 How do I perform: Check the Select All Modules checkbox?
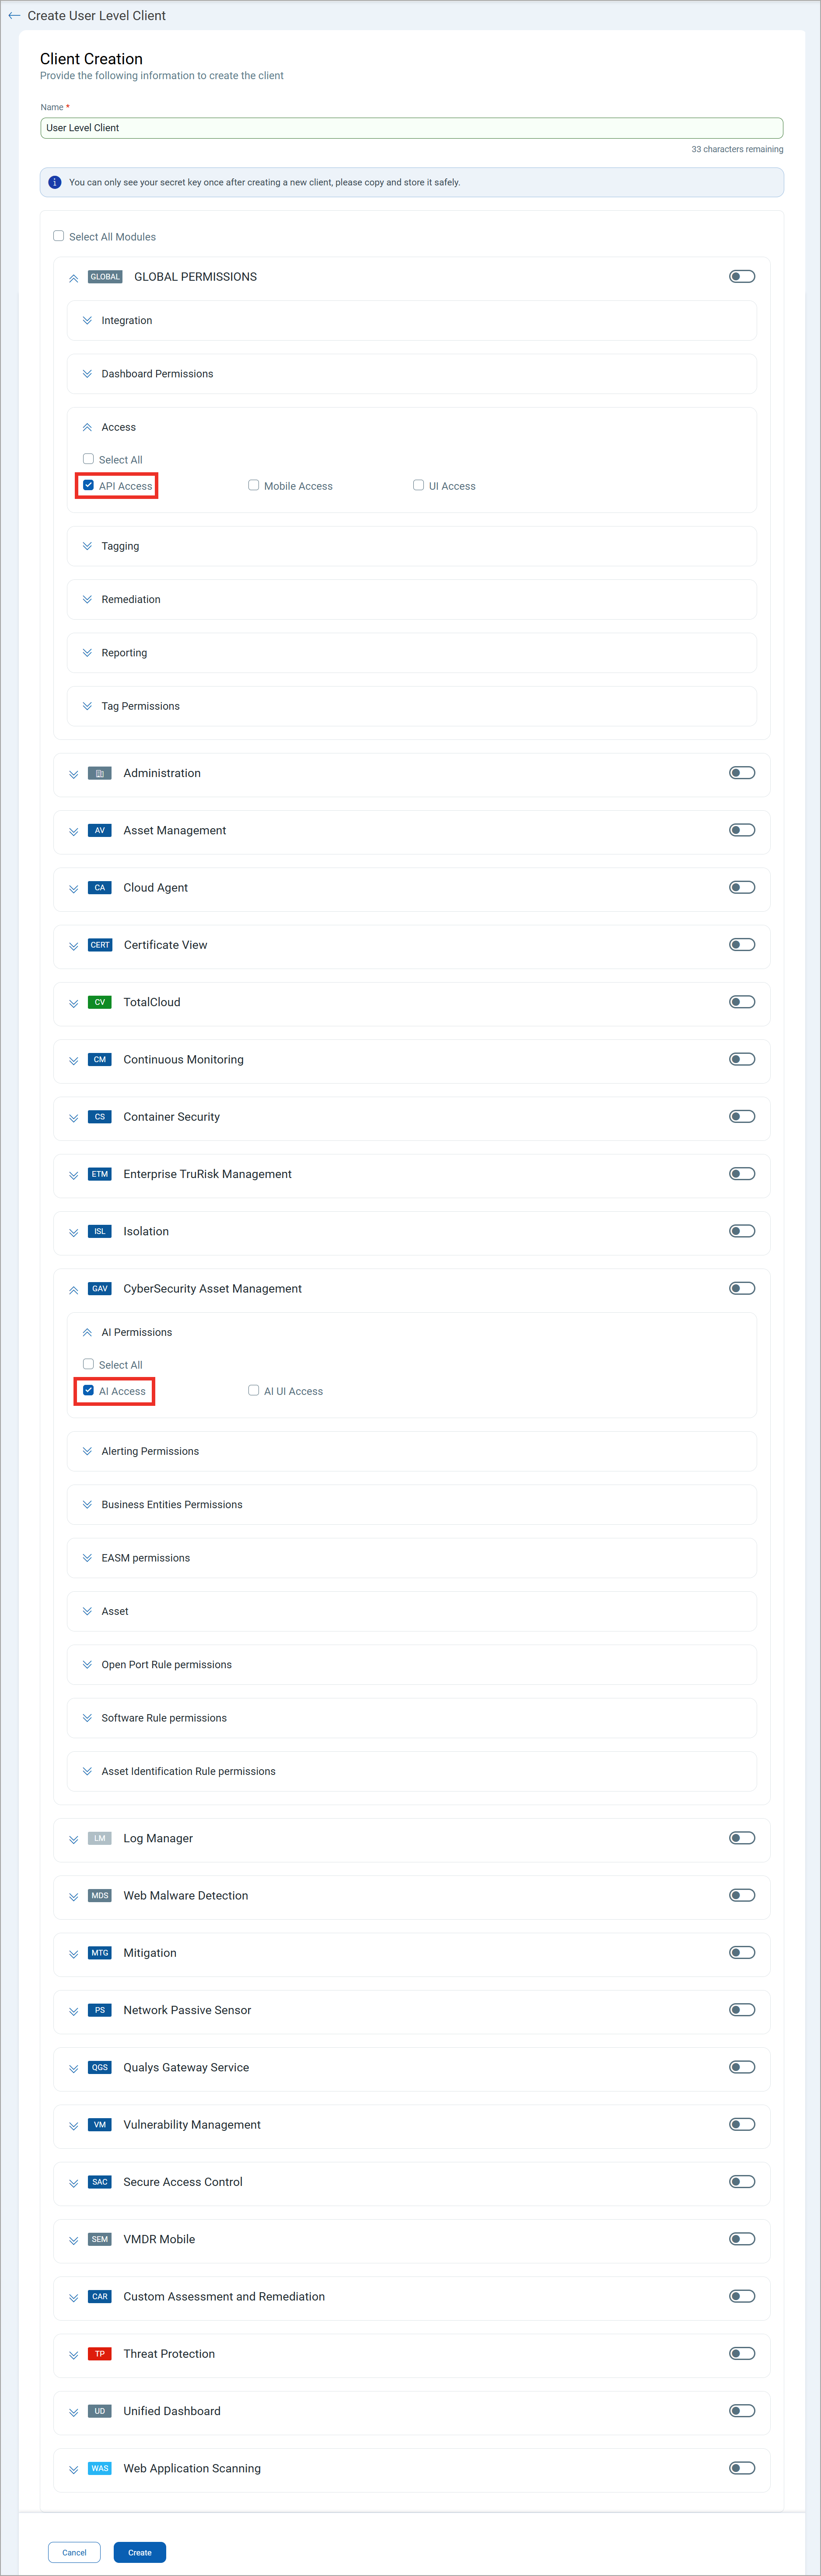59,236
